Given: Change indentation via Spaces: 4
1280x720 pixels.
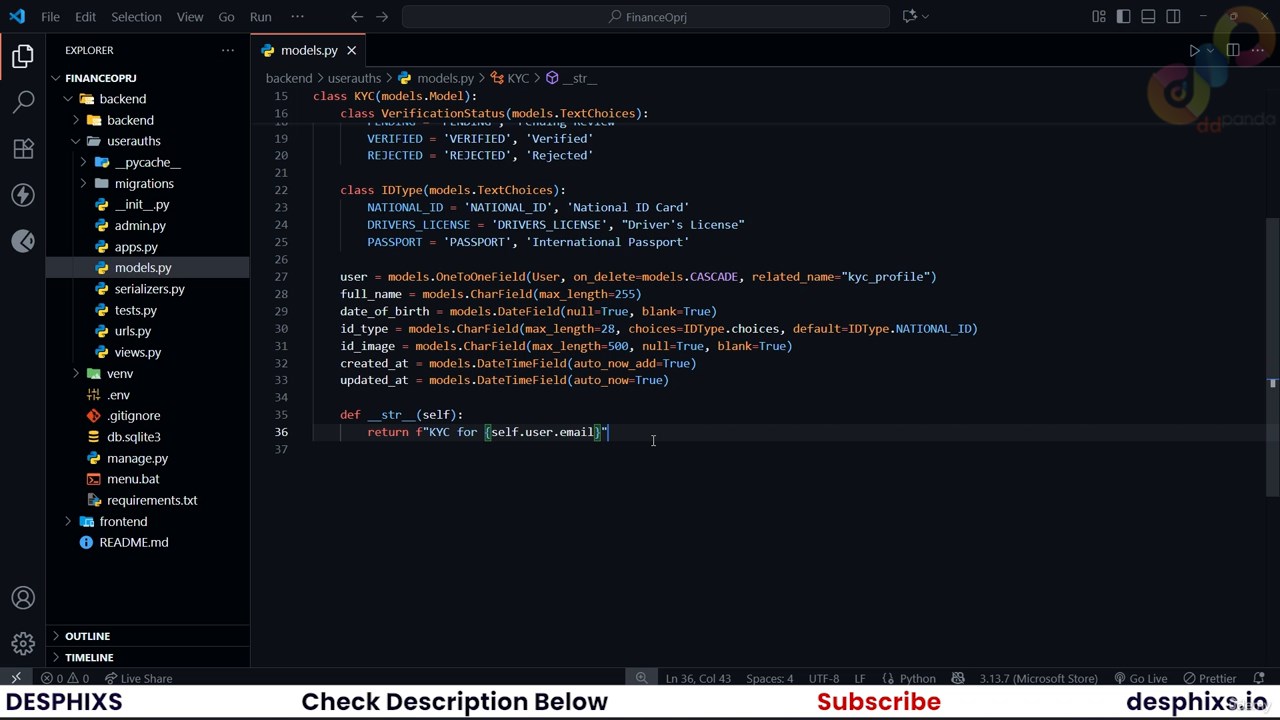Looking at the screenshot, I should click(x=769, y=678).
